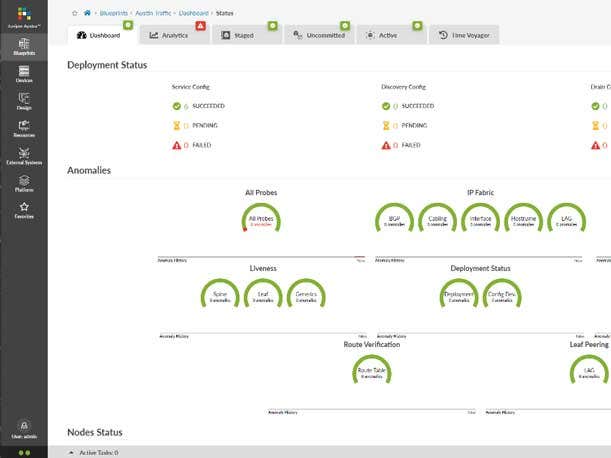This screenshot has width=611, height=458.
Task: Click the All Probes anomaly gauge
Action: (x=261, y=220)
